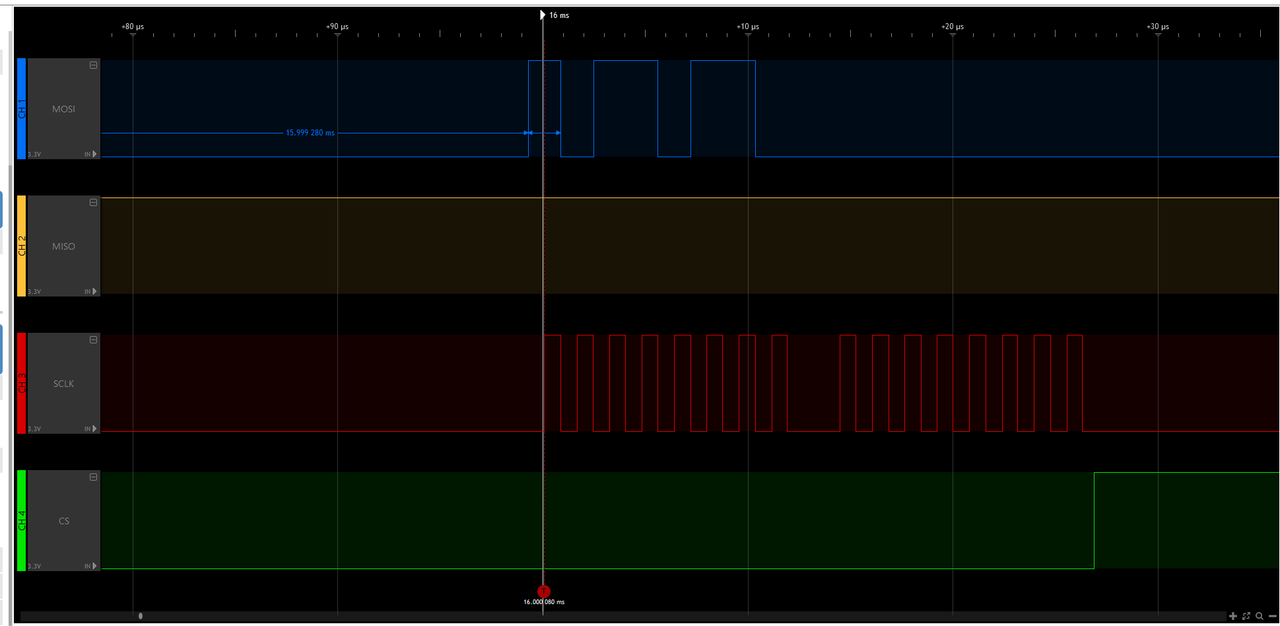The image size is (1280, 626).
Task: Collapse the CS channel row
Action: 93,477
